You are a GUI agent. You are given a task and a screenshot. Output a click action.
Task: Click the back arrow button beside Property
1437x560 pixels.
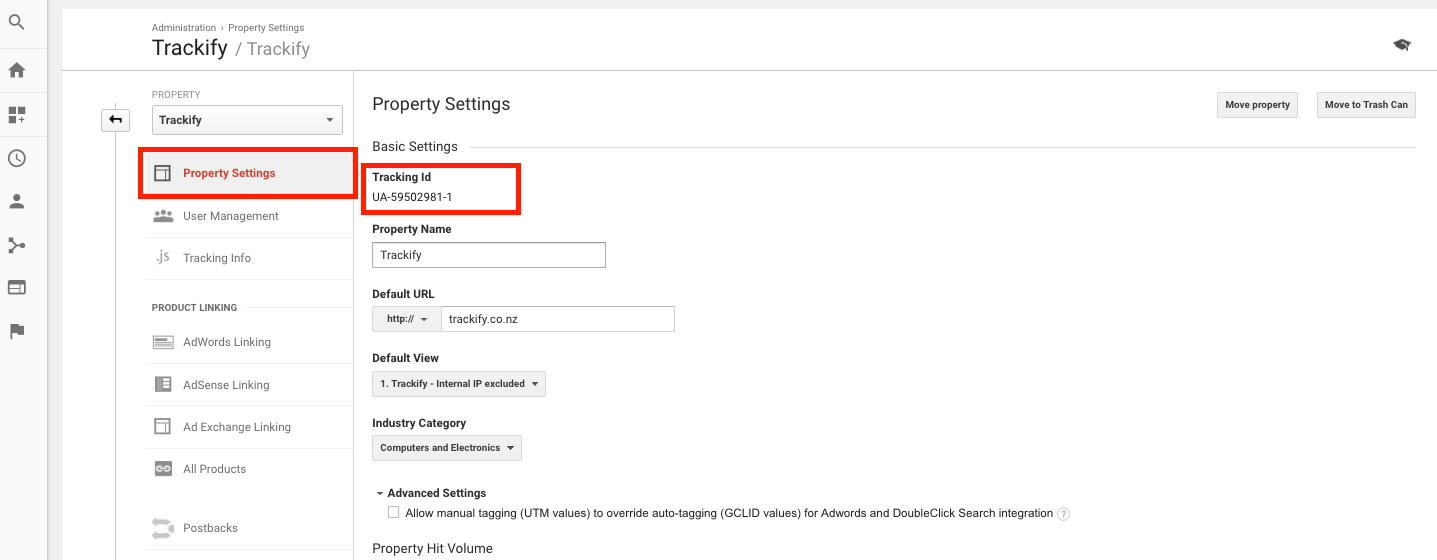click(115, 120)
